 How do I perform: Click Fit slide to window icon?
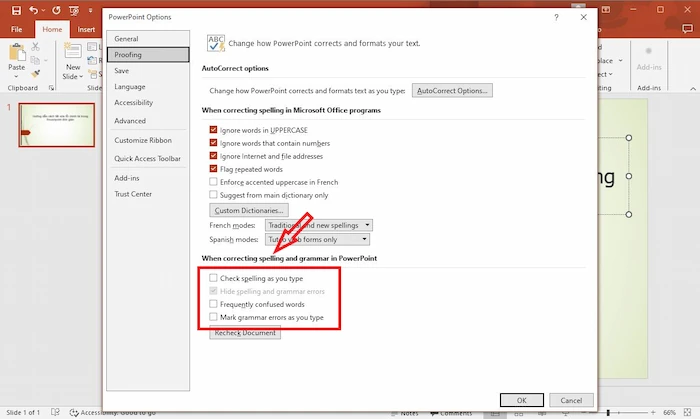pyautogui.click(x=688, y=412)
